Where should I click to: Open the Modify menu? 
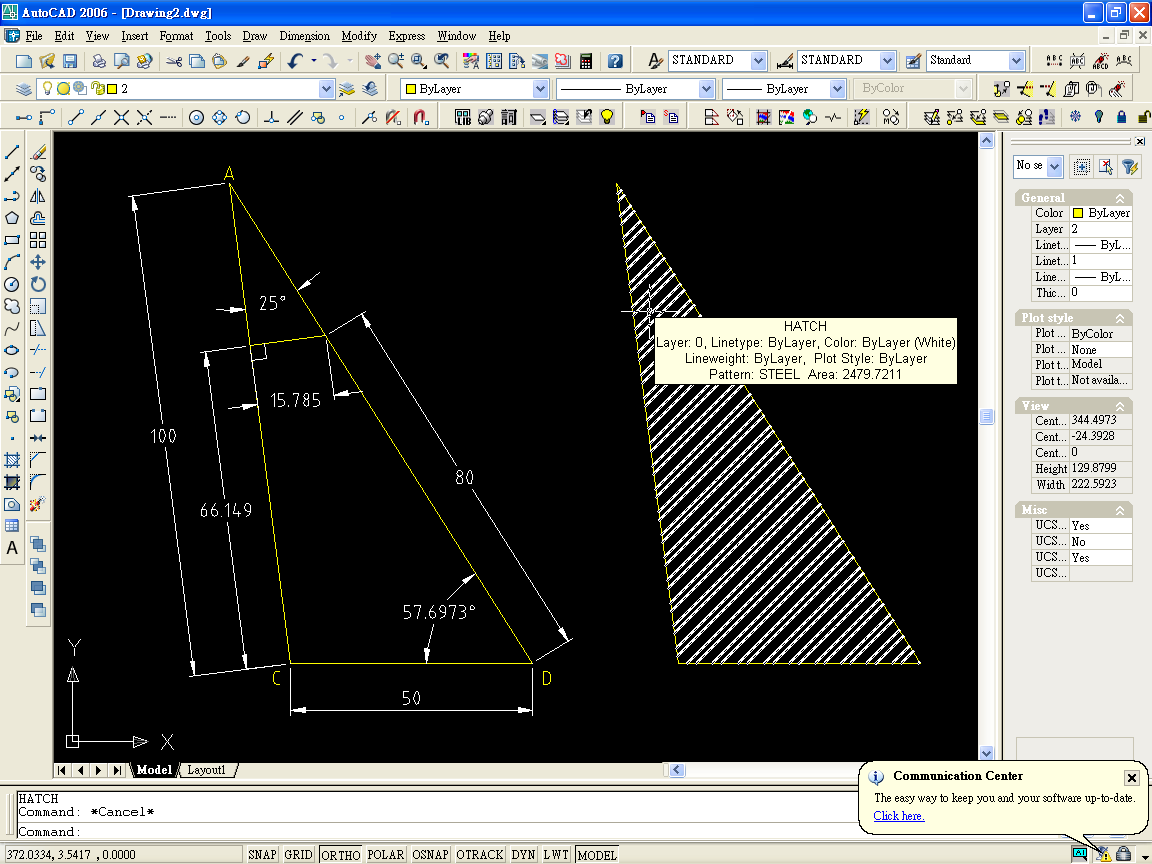click(359, 36)
